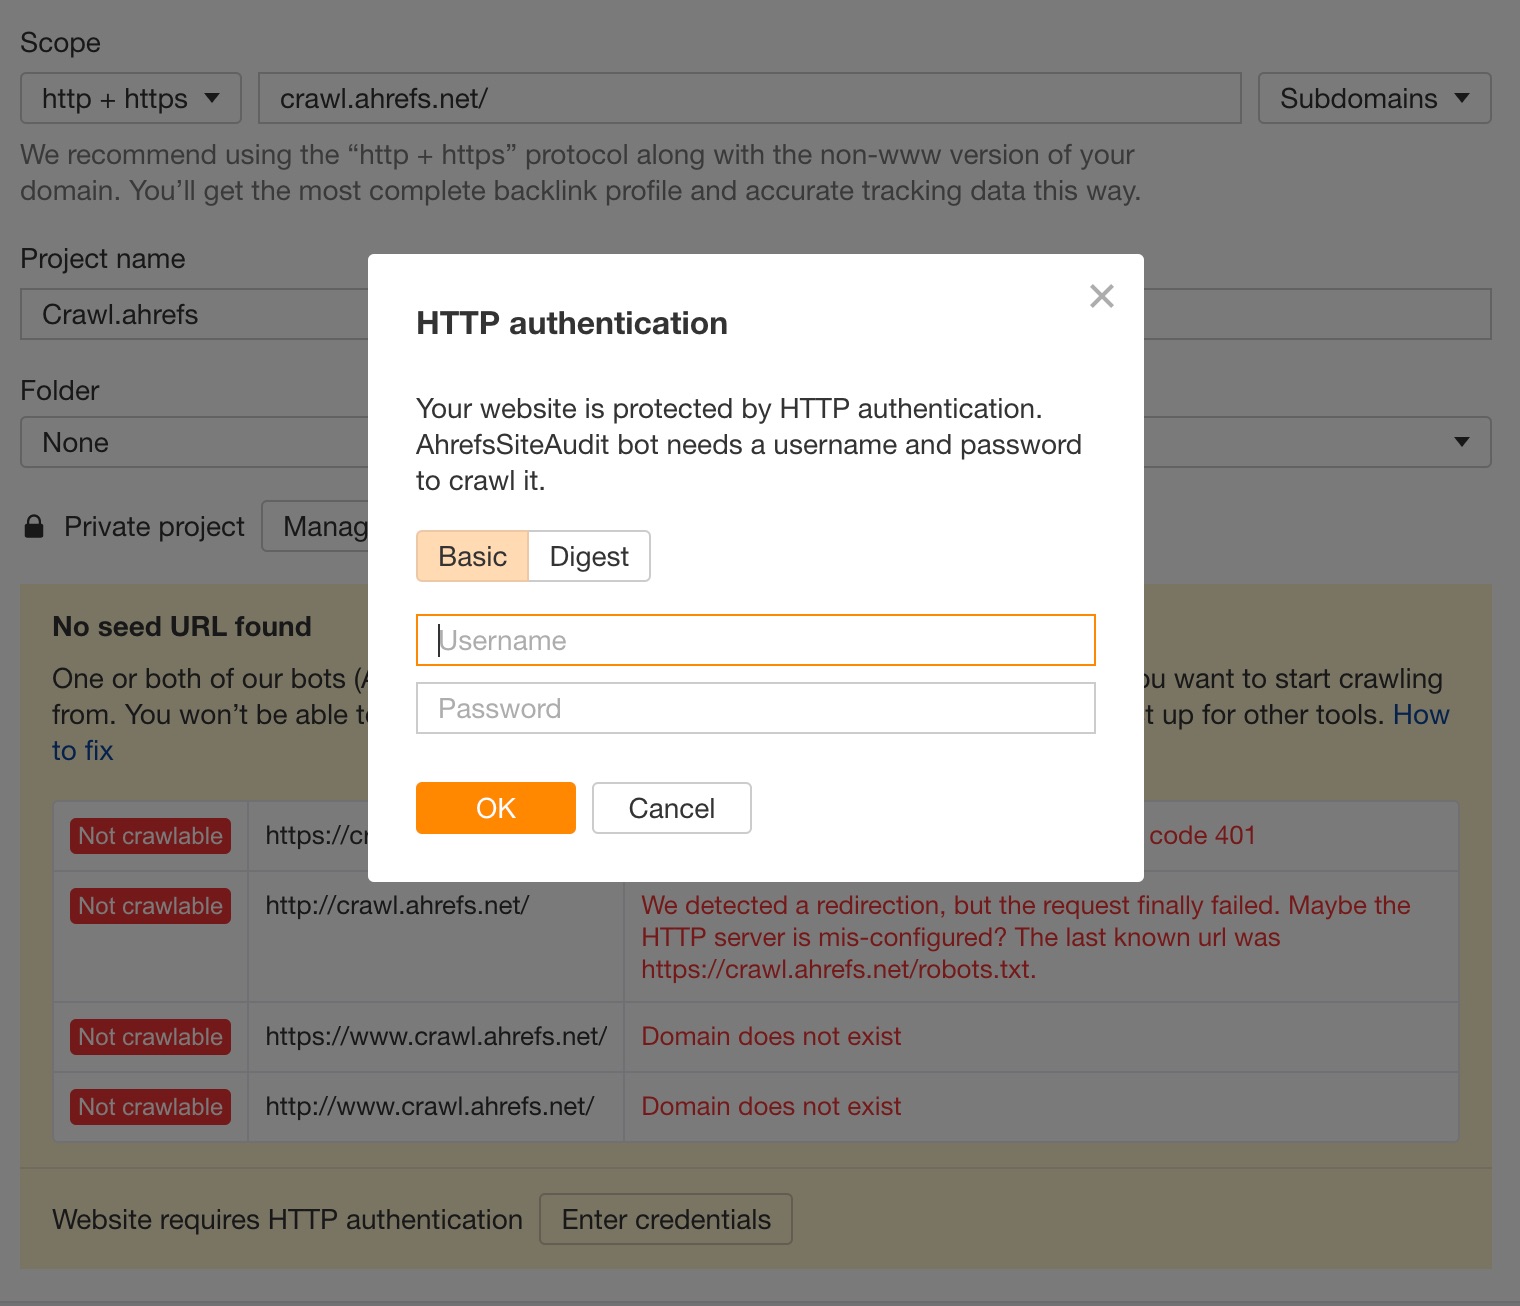Click the OK button to submit credentials

495,808
